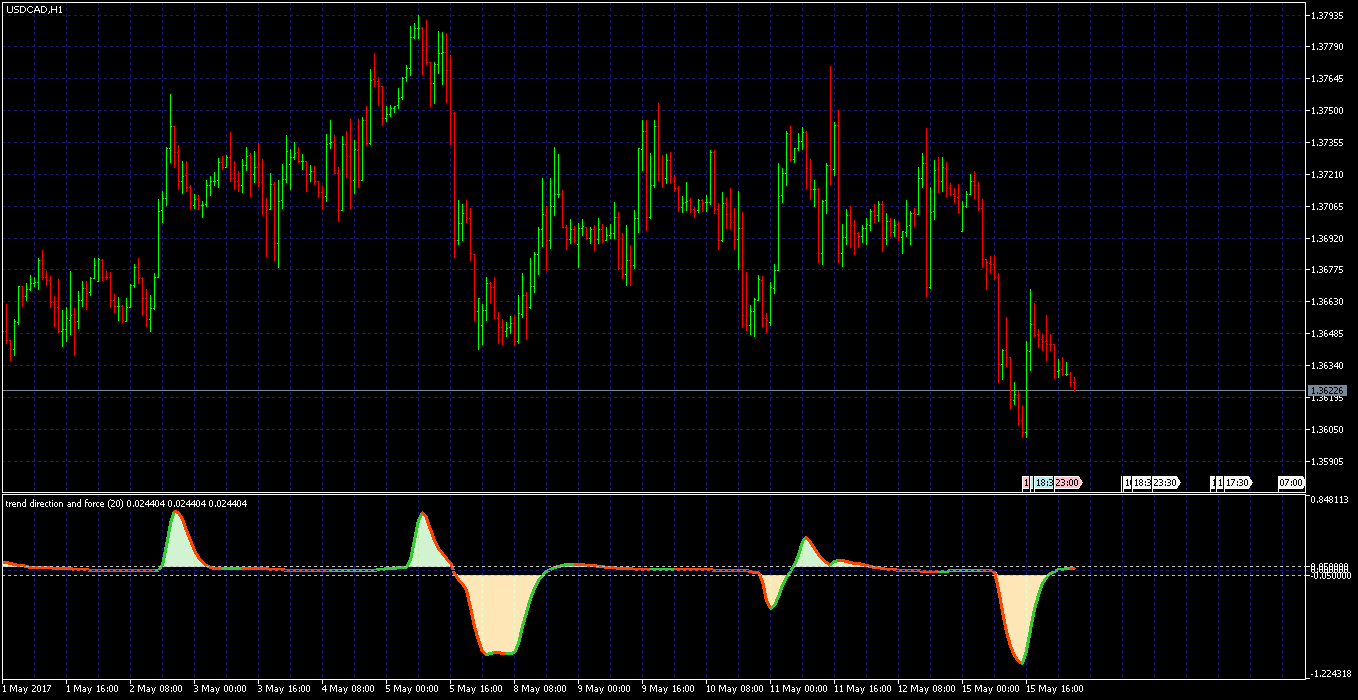This screenshot has height=700, width=1358.
Task: Click the pink 23:00 news event marker
Action: coord(1067,483)
